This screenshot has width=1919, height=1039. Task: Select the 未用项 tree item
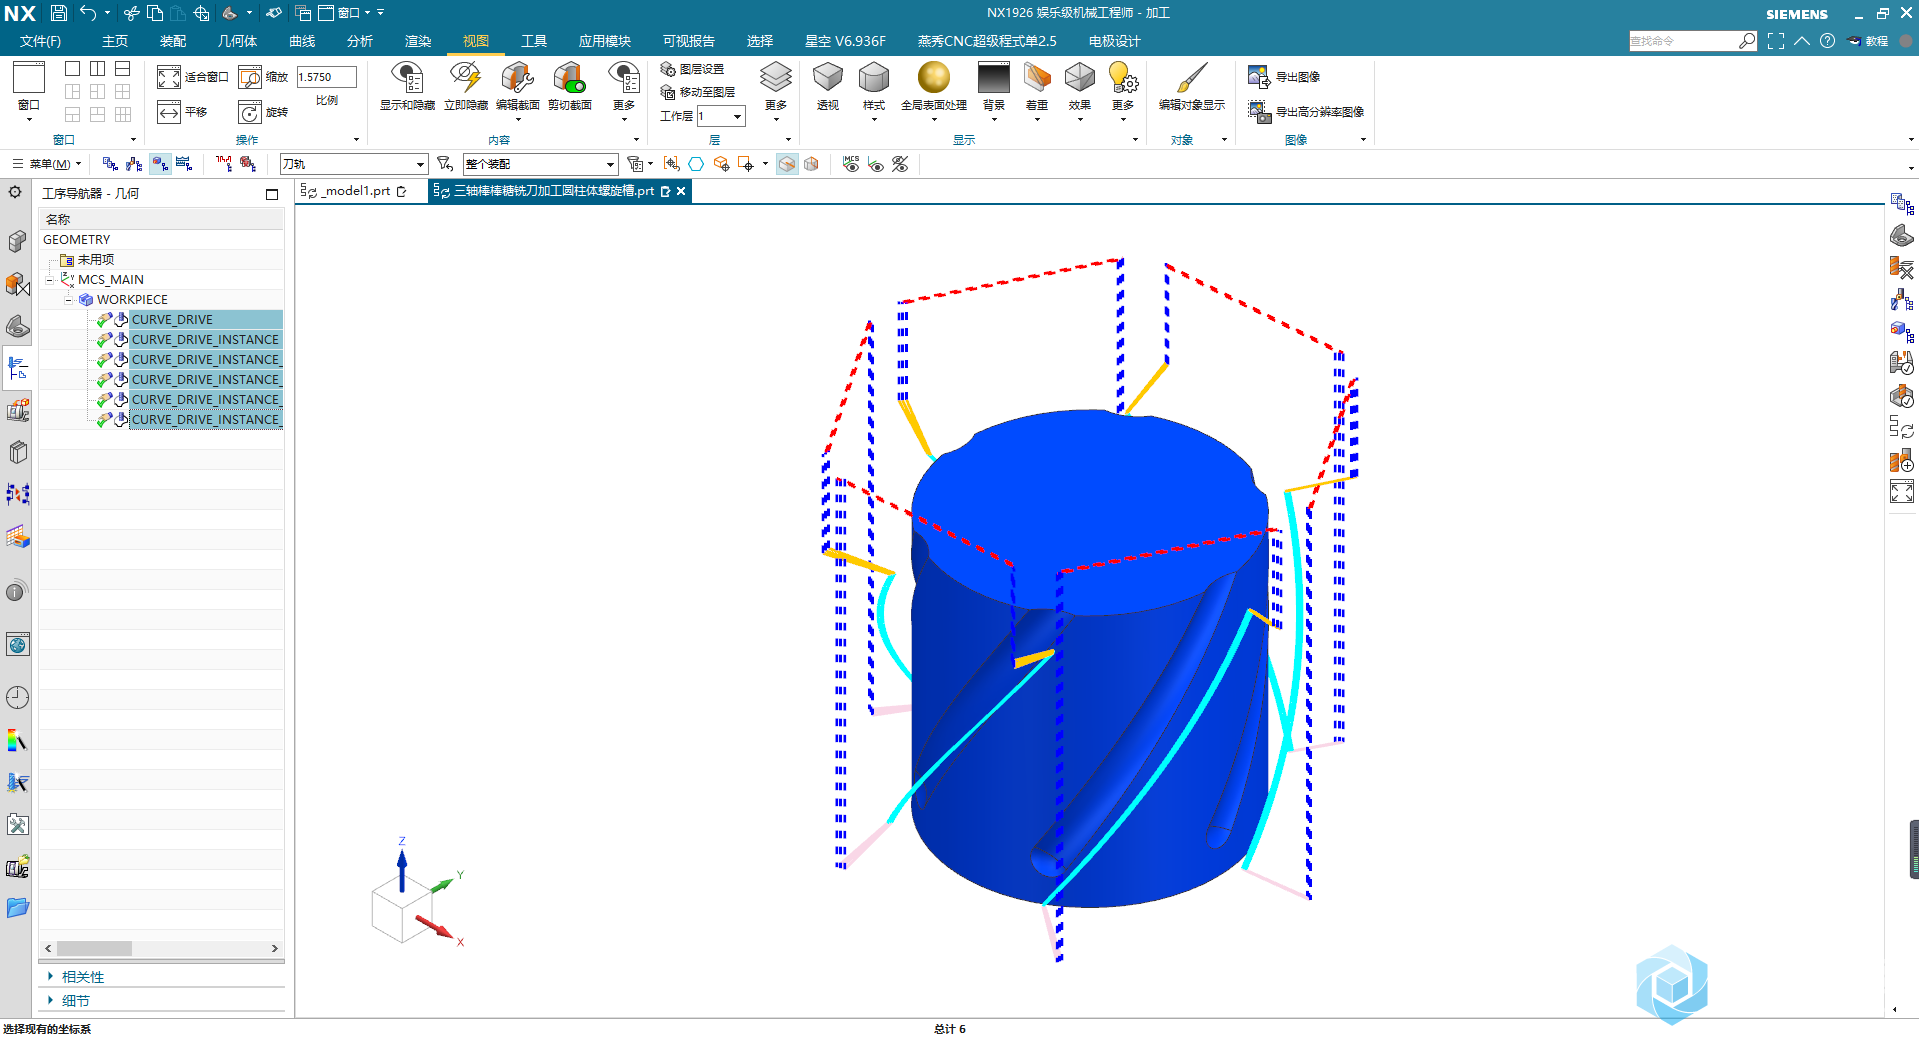[x=96, y=260]
